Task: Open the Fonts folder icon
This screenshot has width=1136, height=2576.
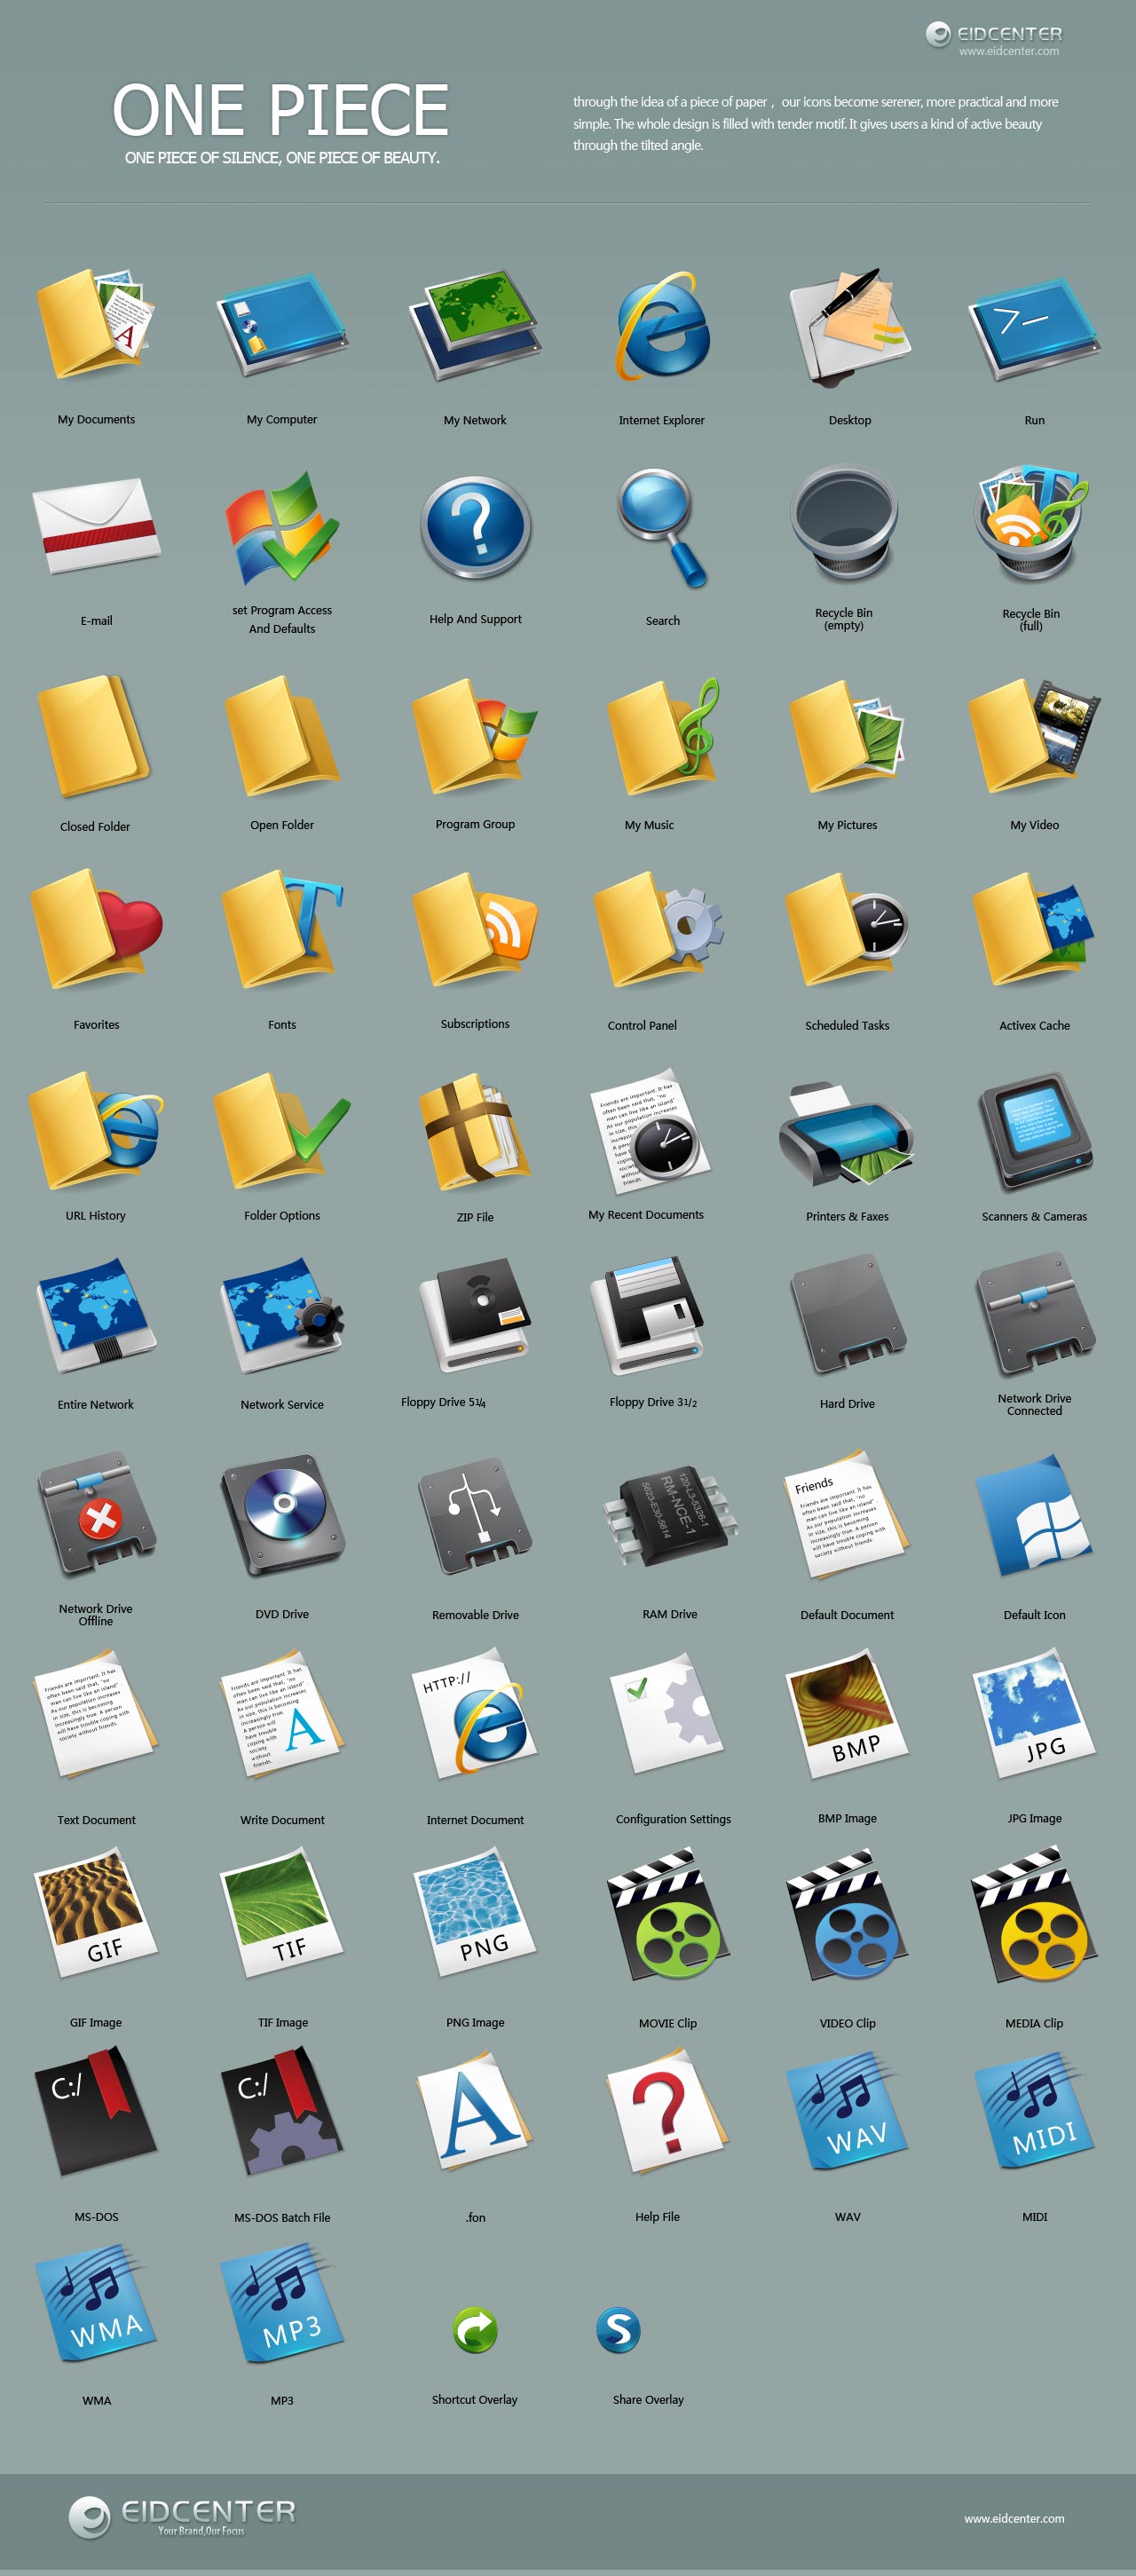Action: [x=282, y=930]
